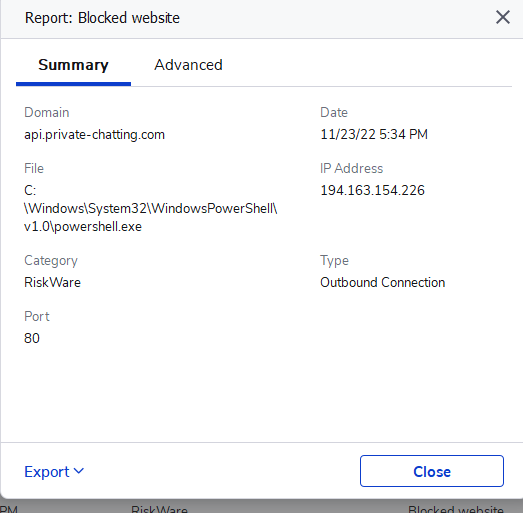Click the port value 80
Viewport: 523px width, 513px height.
coord(32,338)
